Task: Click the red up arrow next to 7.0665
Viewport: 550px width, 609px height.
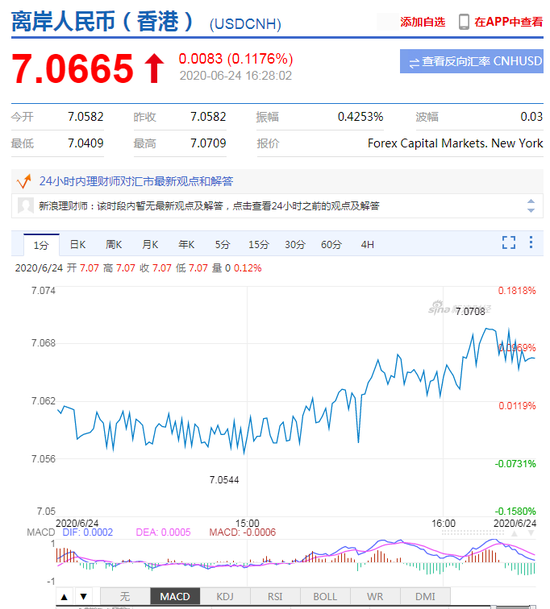Action: tap(154, 68)
